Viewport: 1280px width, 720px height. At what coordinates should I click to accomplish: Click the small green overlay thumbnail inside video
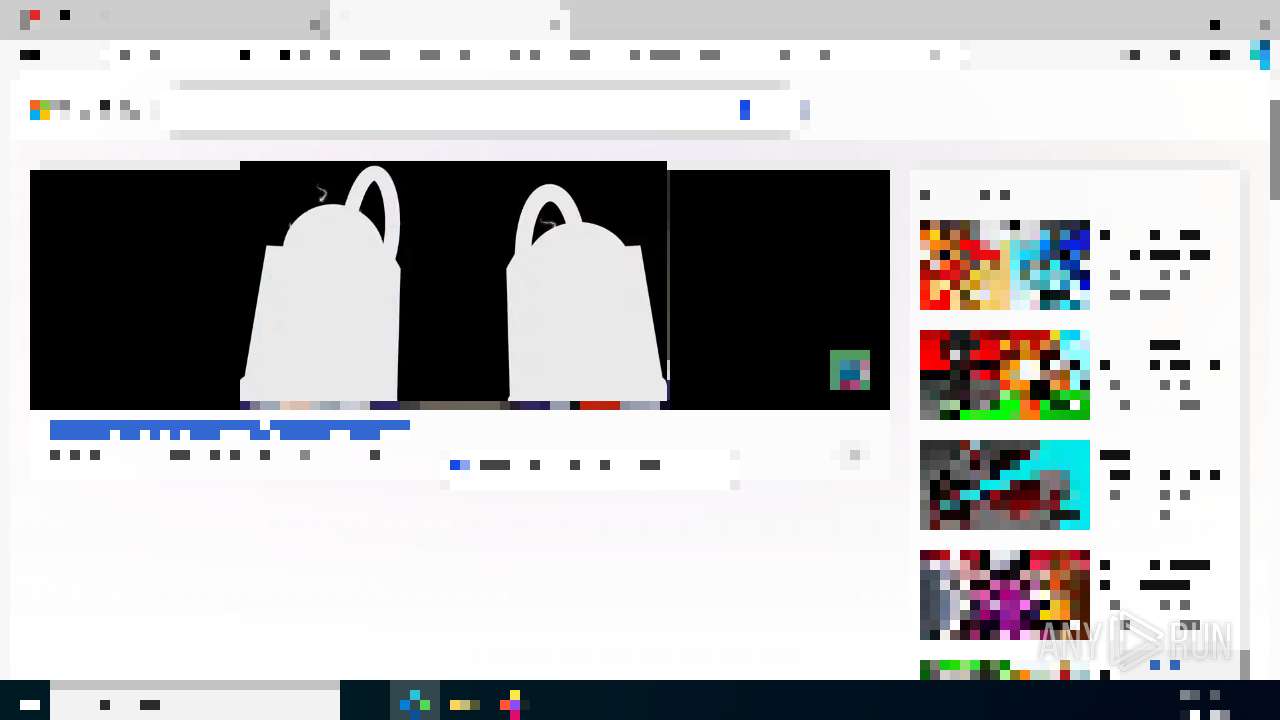pos(850,370)
